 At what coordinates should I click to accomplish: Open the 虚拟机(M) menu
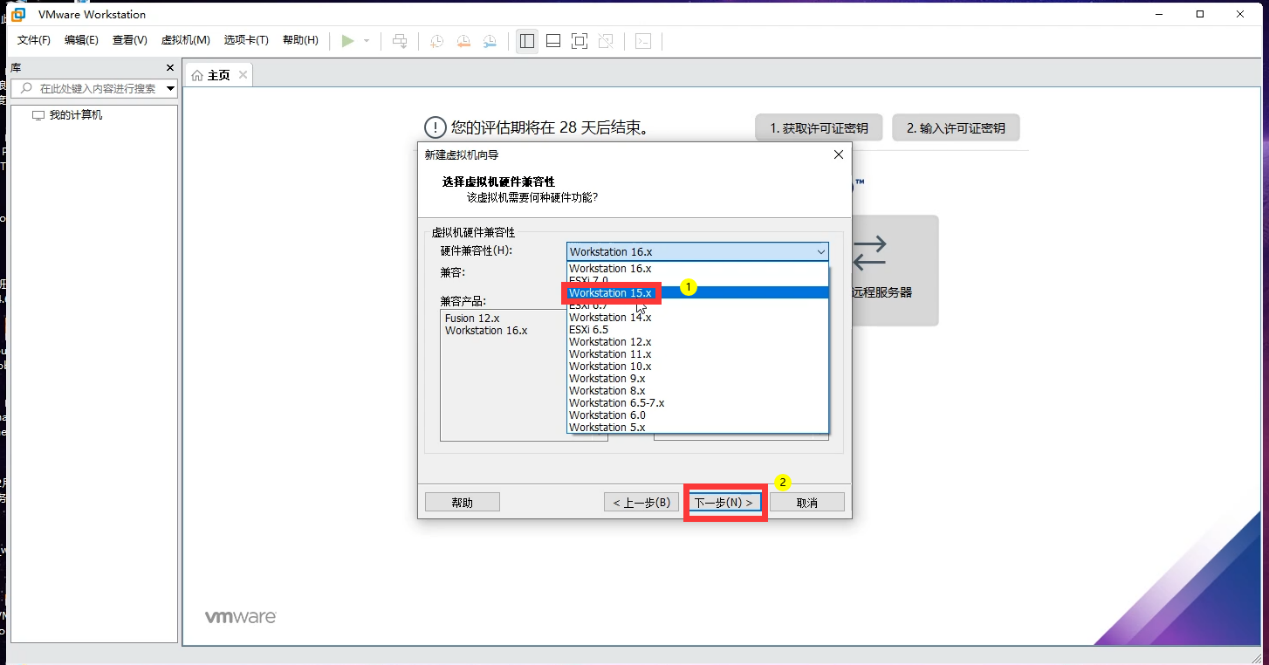click(185, 40)
